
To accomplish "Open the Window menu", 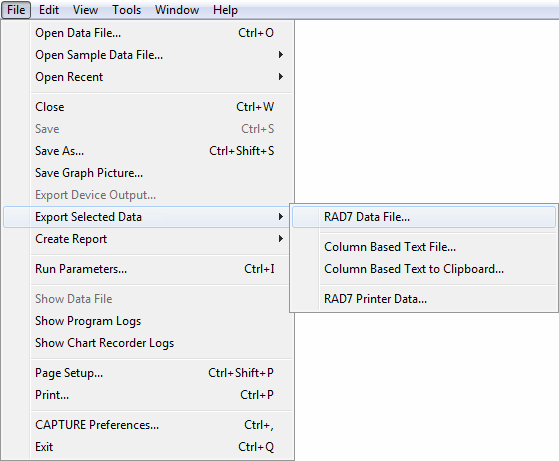I will tap(177, 10).
